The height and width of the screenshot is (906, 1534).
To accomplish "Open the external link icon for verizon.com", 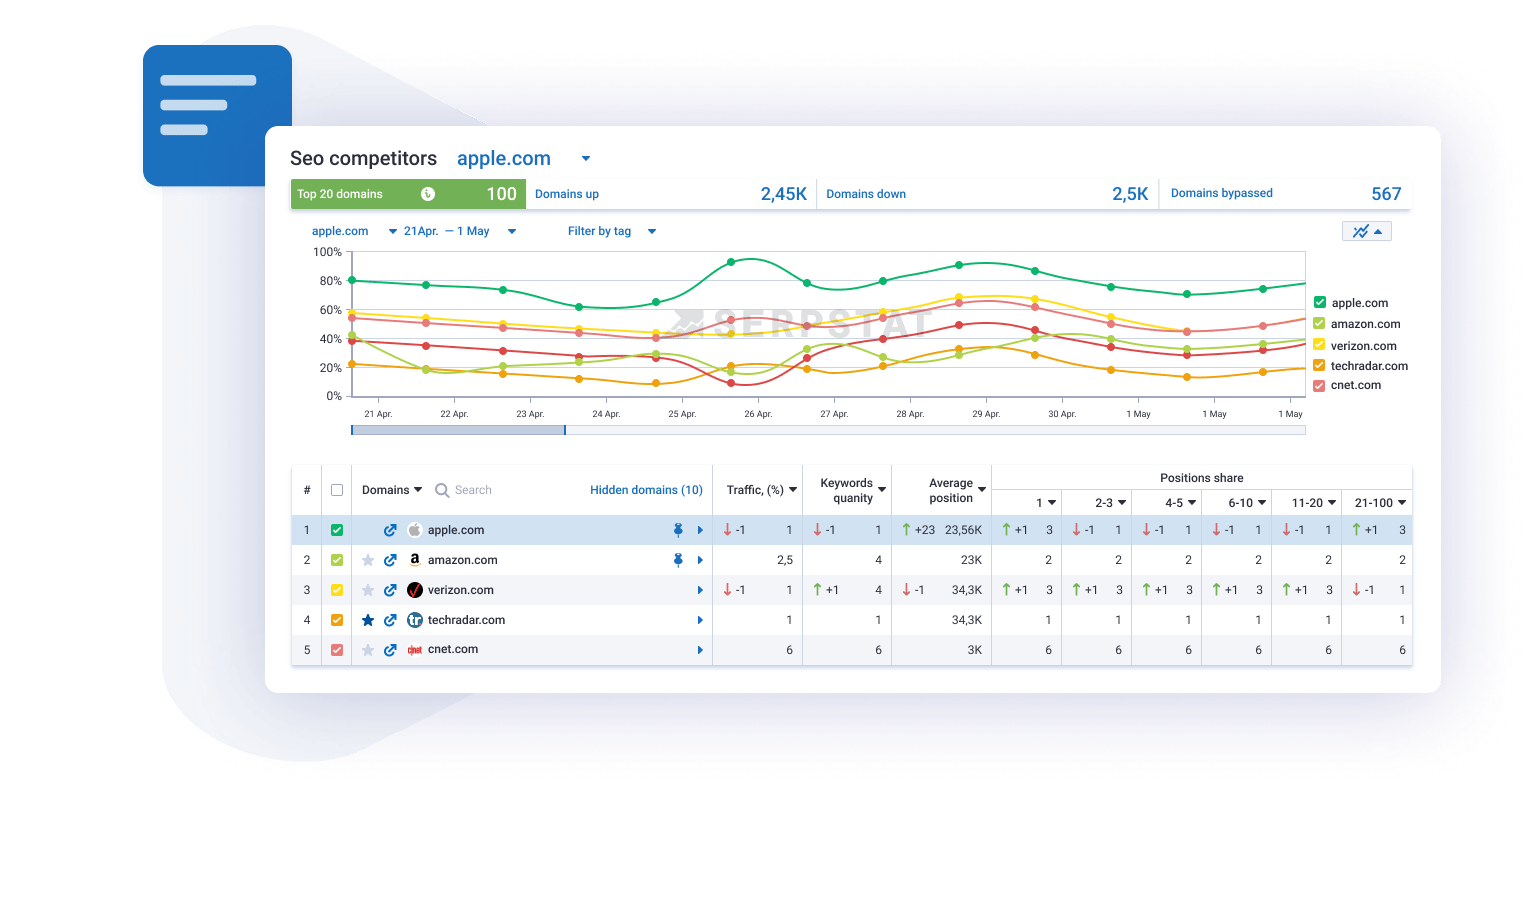I will point(390,590).
